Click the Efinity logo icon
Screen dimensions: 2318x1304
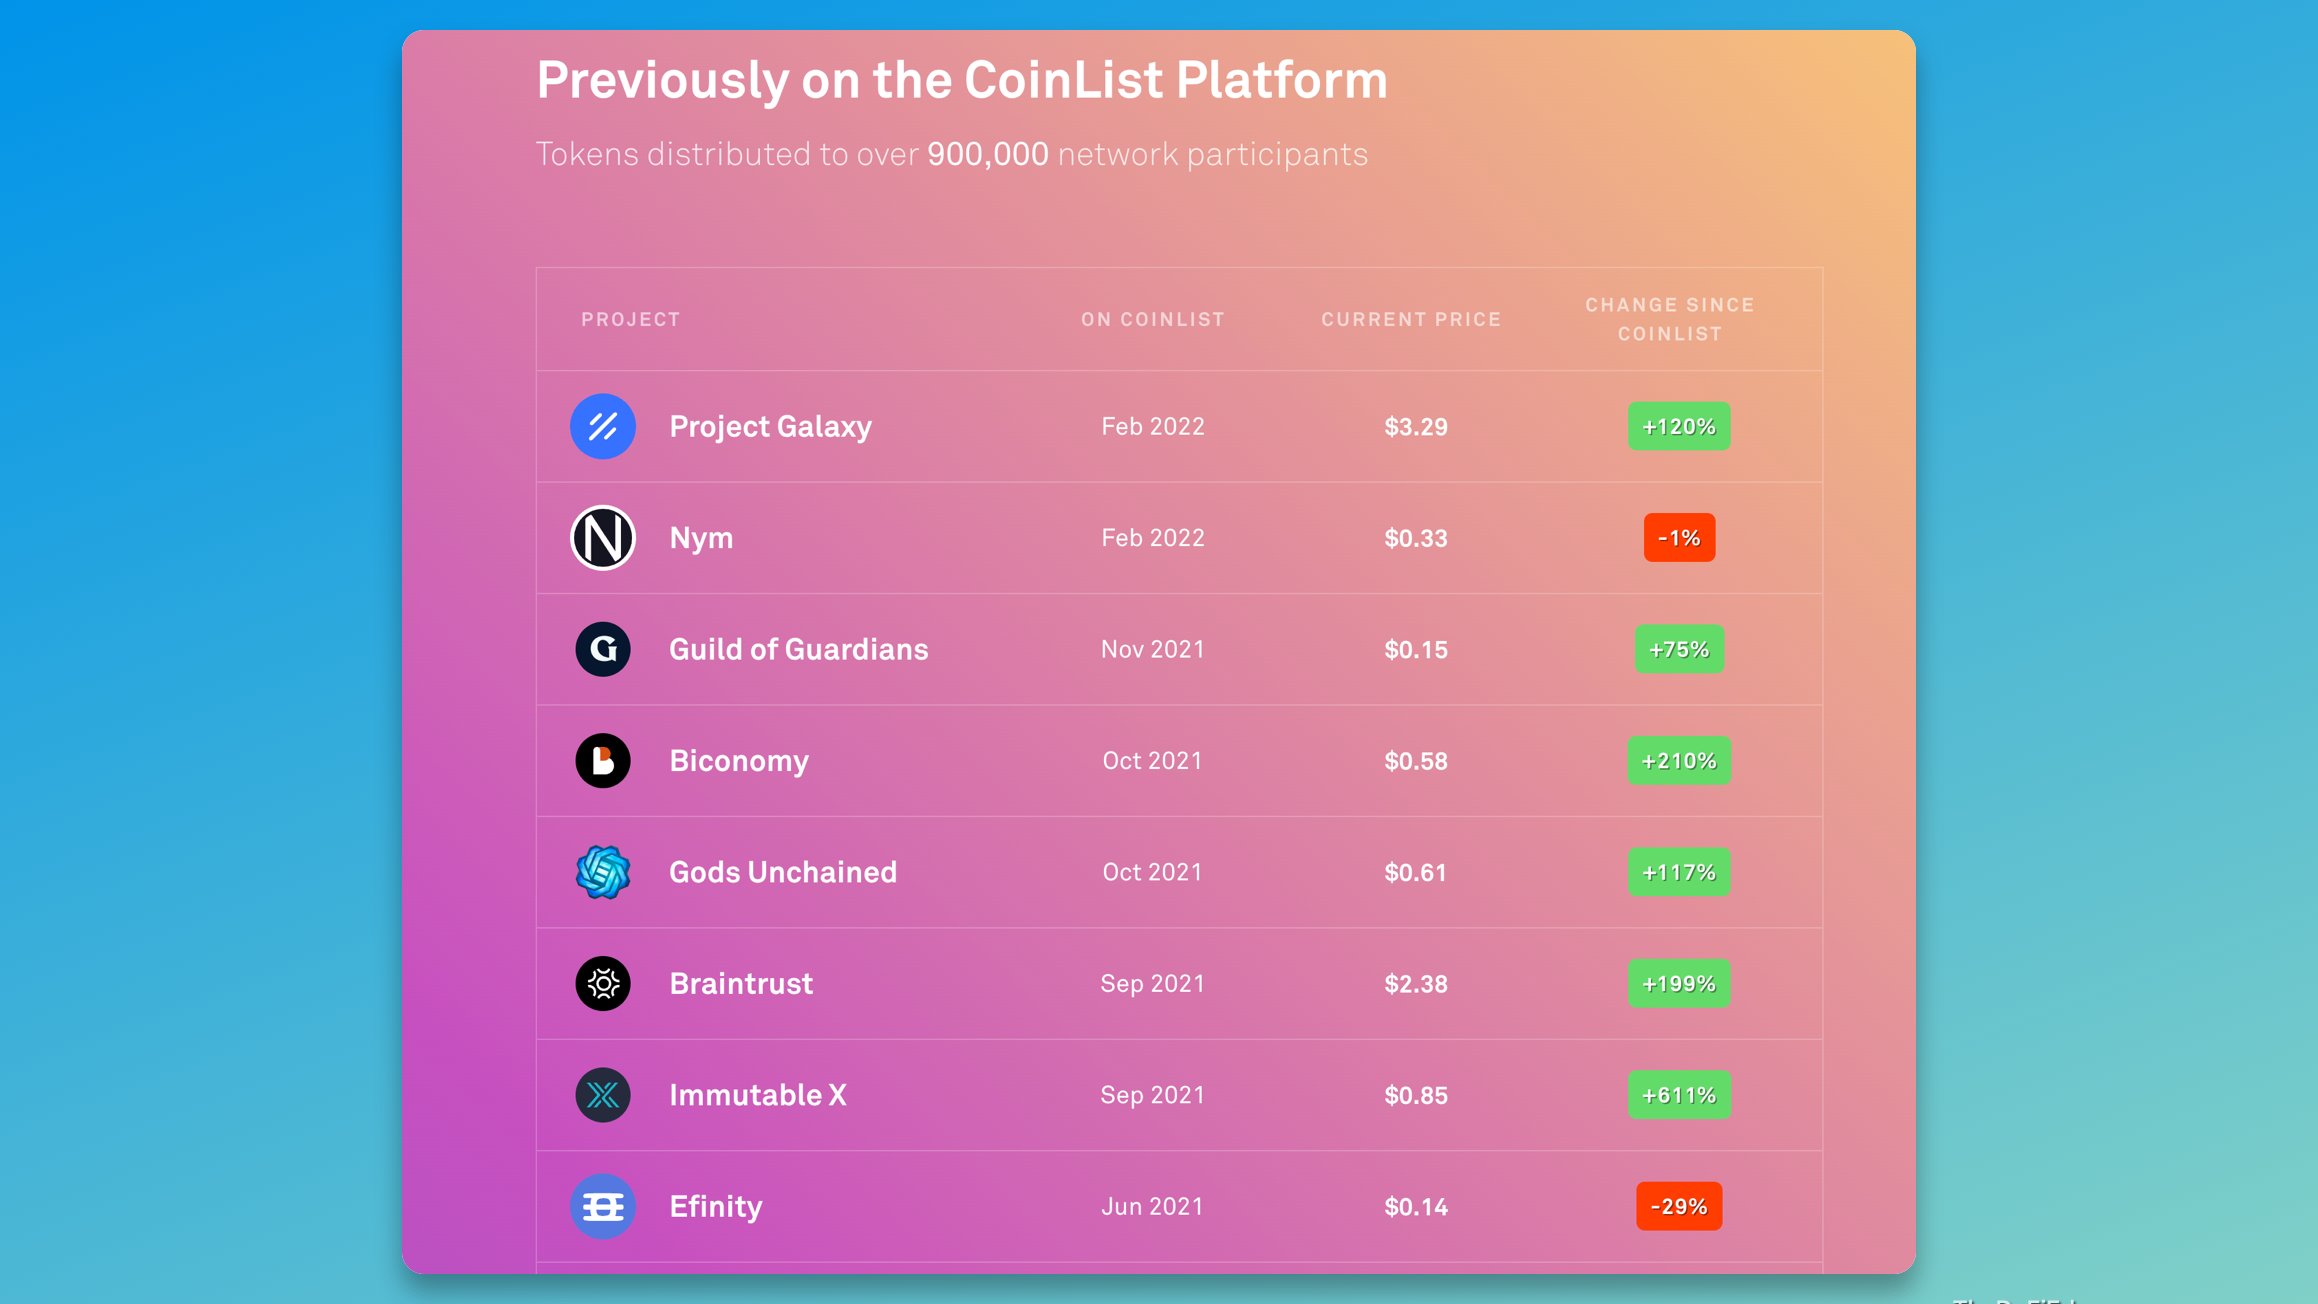click(603, 1207)
